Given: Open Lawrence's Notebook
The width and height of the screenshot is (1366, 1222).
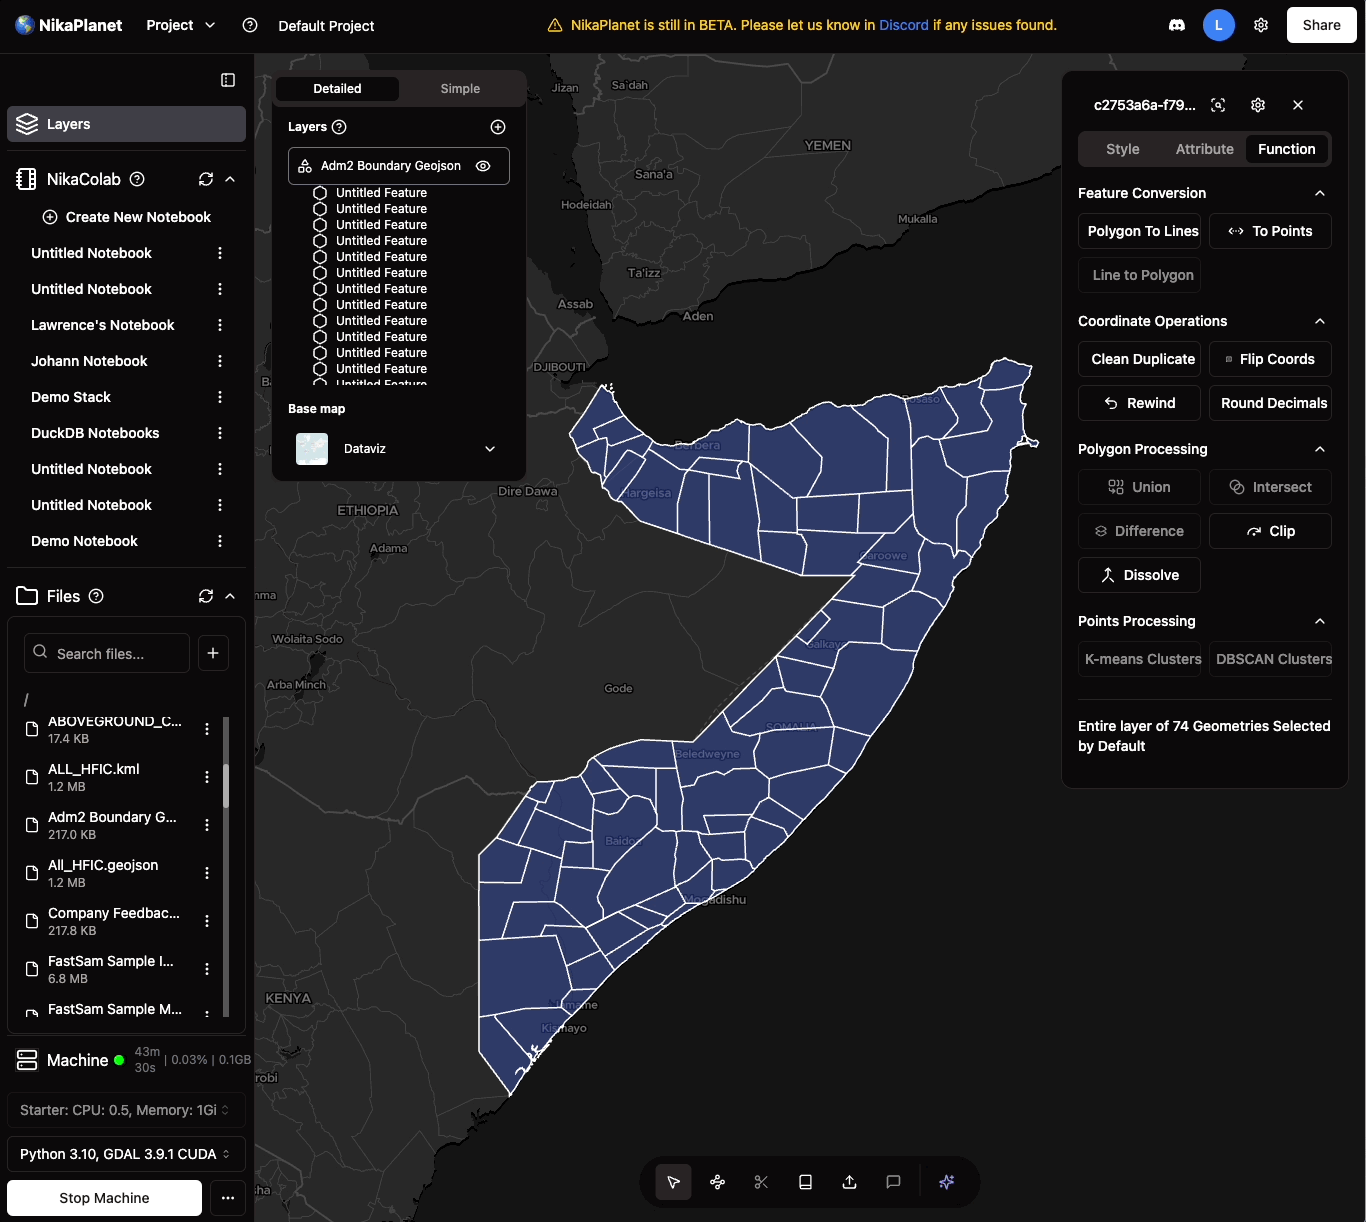Looking at the screenshot, I should coord(103,325).
